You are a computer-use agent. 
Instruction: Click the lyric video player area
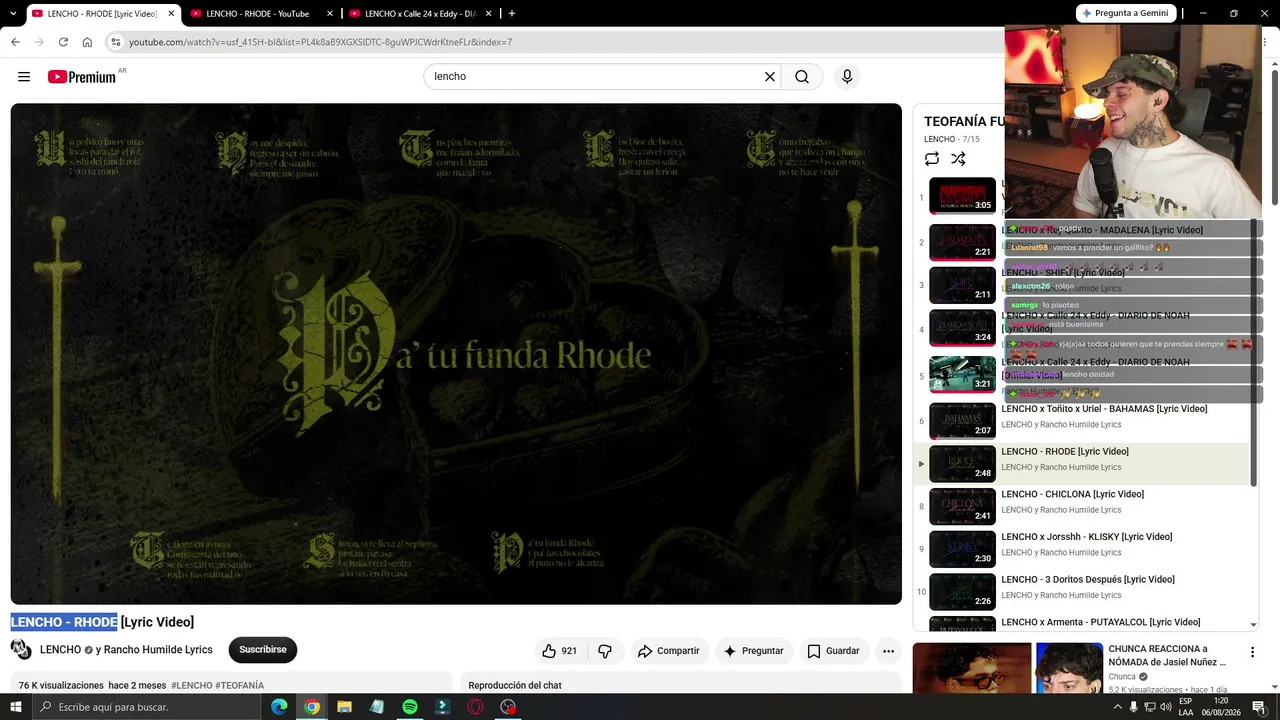[x=456, y=354]
